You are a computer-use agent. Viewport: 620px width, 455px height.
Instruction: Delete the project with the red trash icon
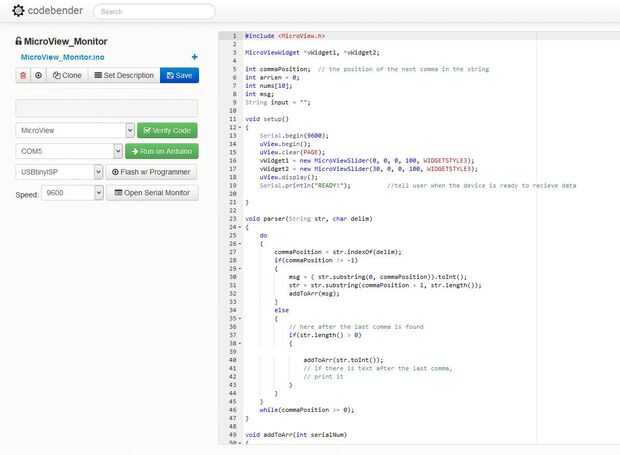point(23,75)
